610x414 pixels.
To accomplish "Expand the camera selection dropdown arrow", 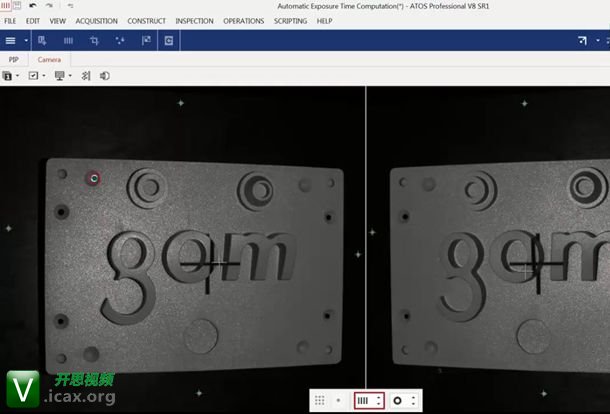I will (18, 76).
